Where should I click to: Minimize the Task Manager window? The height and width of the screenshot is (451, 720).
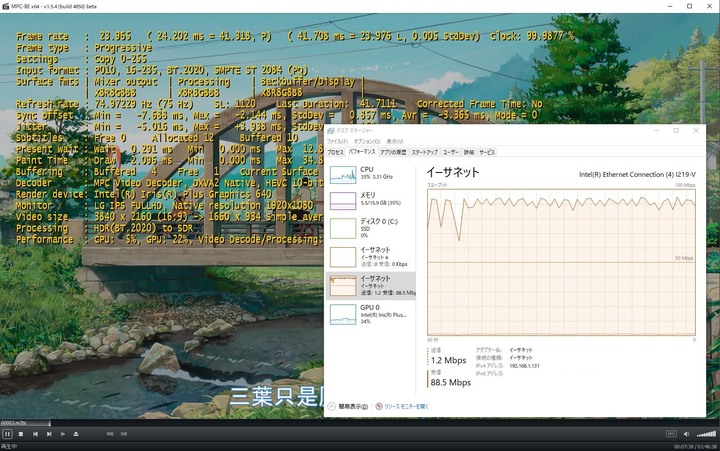coord(657,131)
